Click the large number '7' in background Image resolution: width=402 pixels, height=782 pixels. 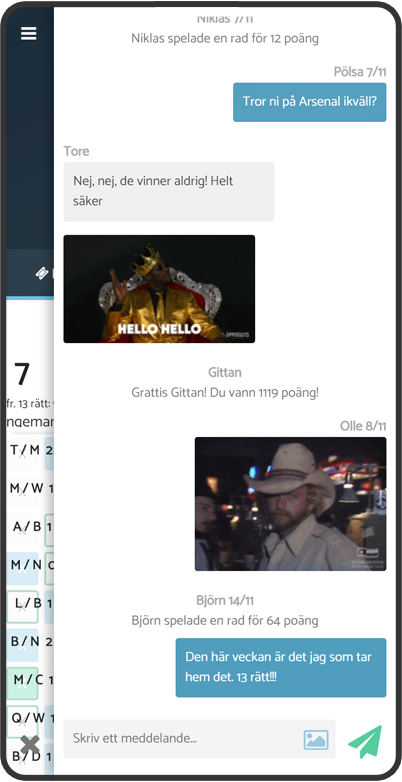pos(21,374)
